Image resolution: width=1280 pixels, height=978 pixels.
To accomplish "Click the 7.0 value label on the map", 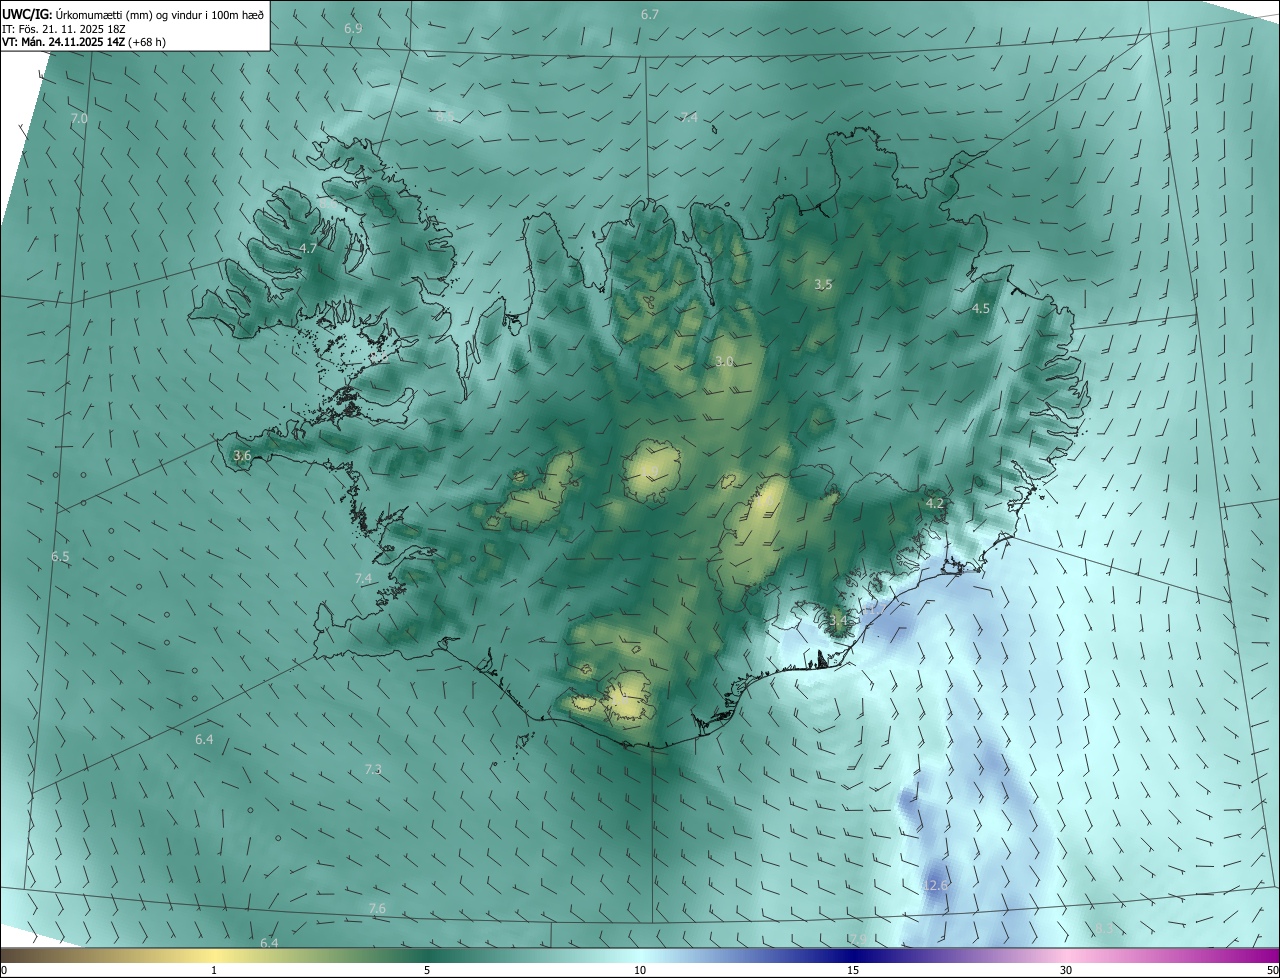I will (x=79, y=119).
